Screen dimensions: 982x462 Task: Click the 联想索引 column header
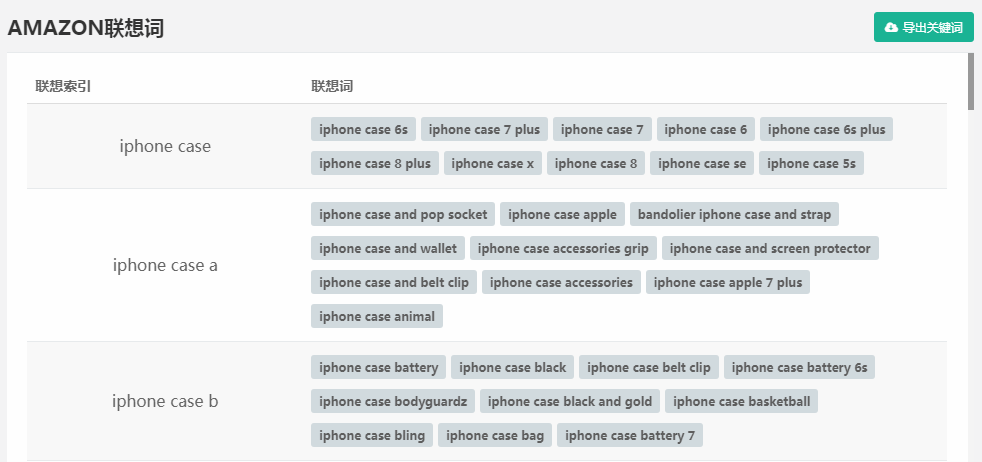pyautogui.click(x=63, y=86)
